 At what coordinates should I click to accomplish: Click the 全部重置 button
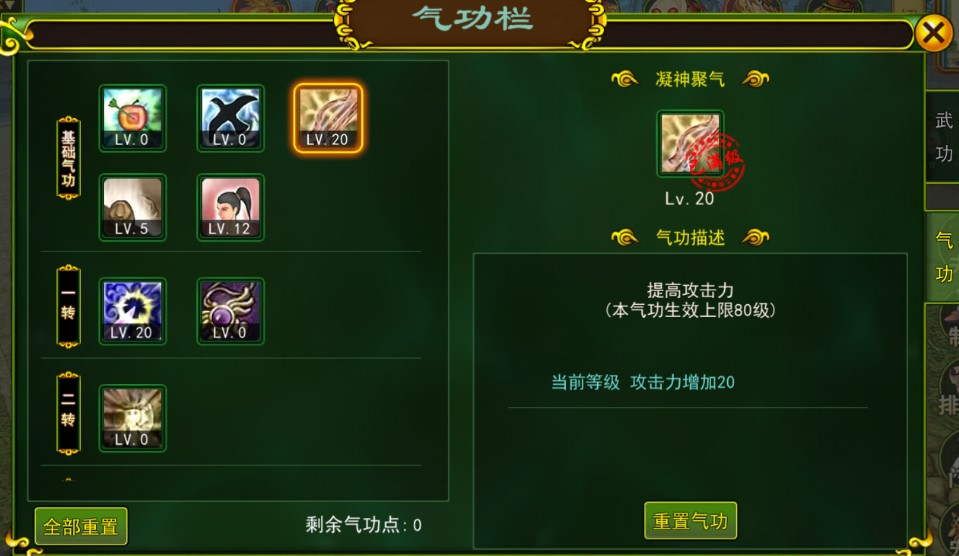(81, 526)
